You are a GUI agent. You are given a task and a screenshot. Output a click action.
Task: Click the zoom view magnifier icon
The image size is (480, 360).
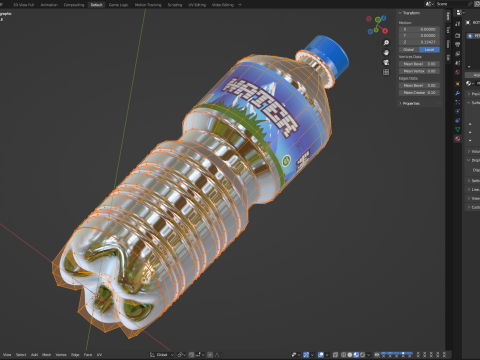(x=386, y=43)
